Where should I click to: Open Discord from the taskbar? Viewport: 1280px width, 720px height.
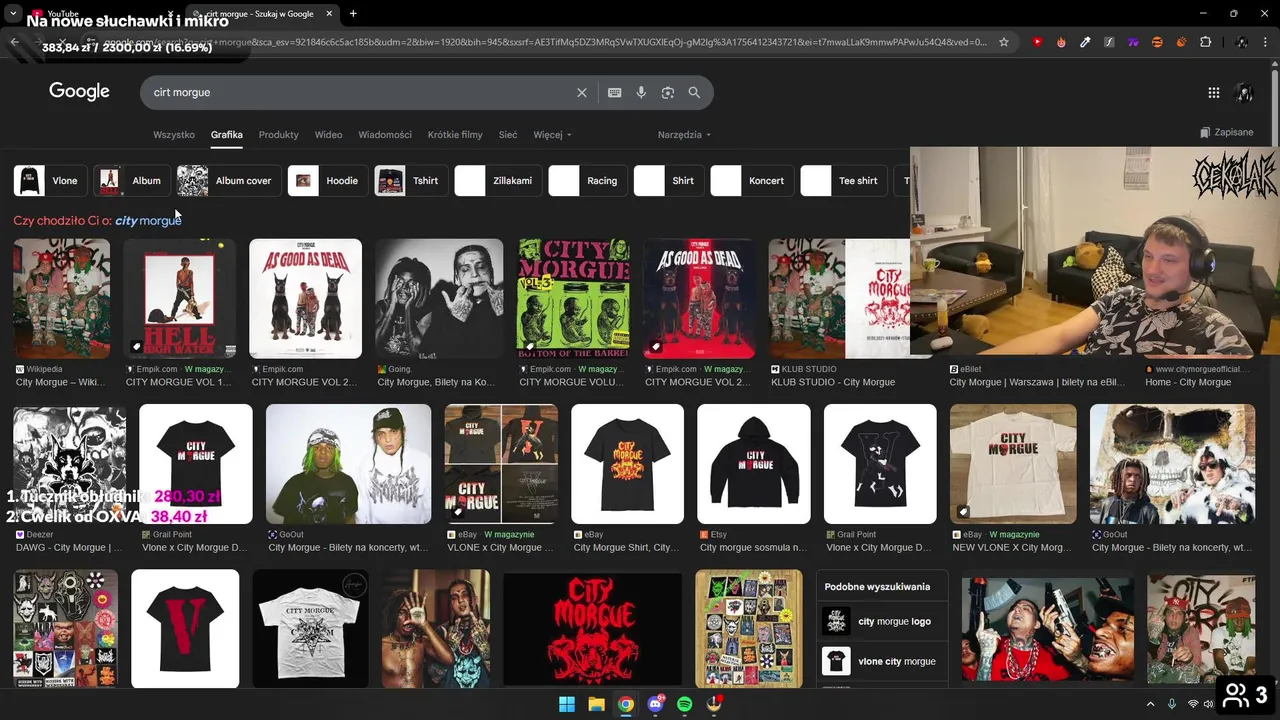coord(656,704)
